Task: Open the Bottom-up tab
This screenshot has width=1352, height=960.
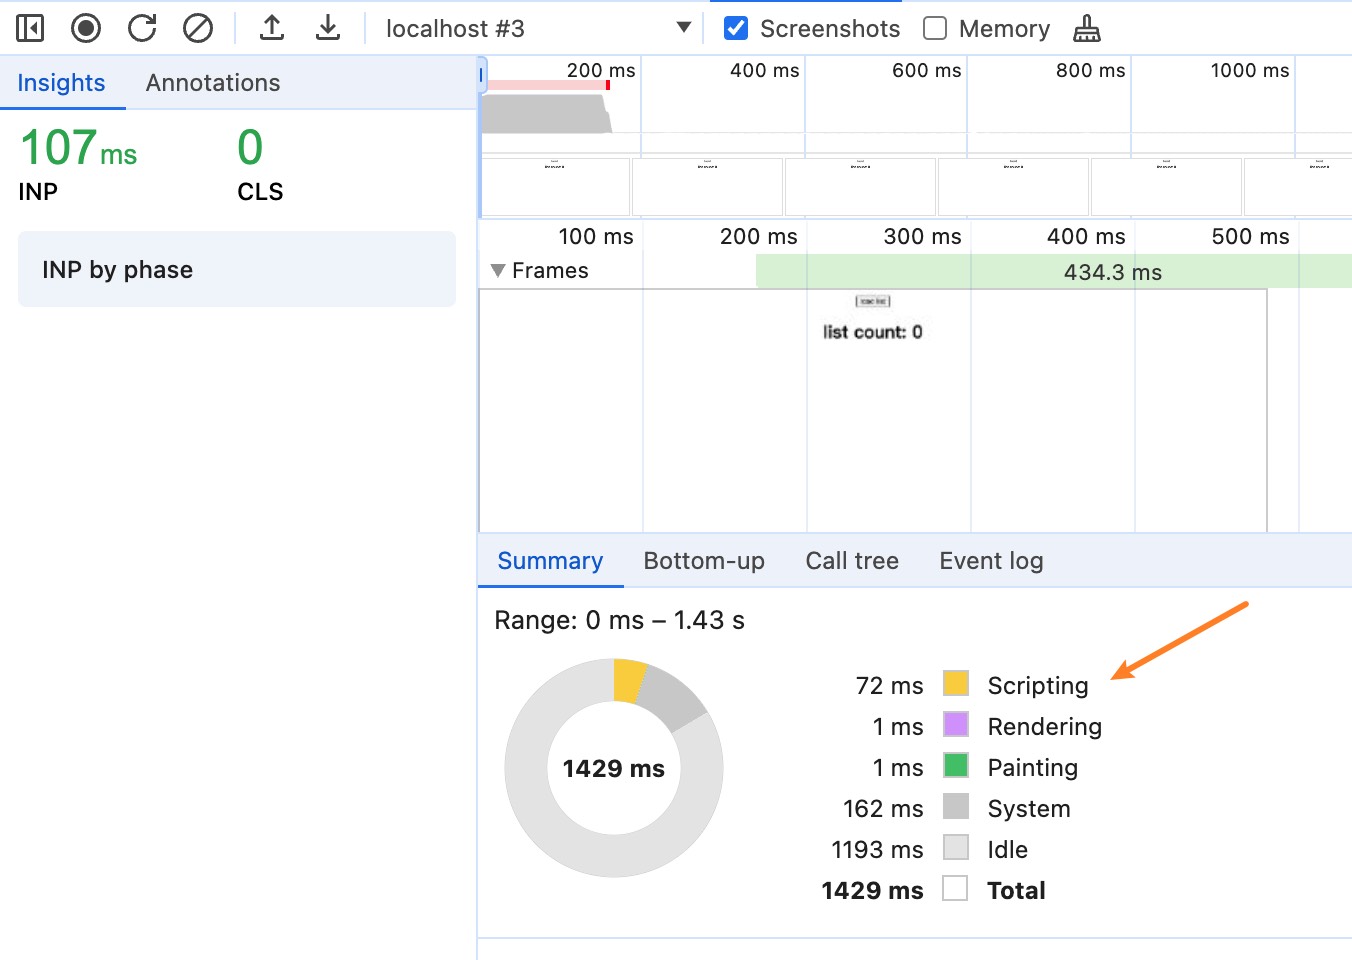Action: tap(704, 561)
